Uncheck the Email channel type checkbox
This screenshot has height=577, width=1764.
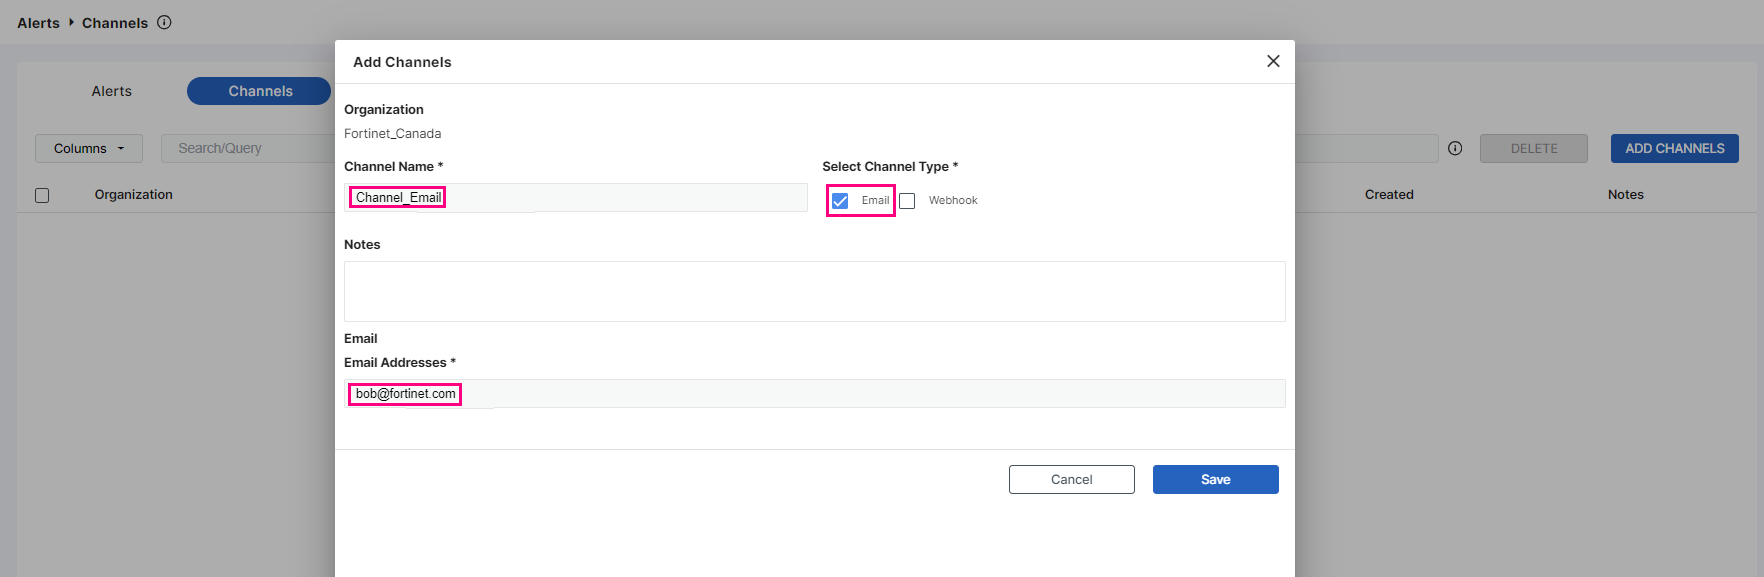[840, 201]
